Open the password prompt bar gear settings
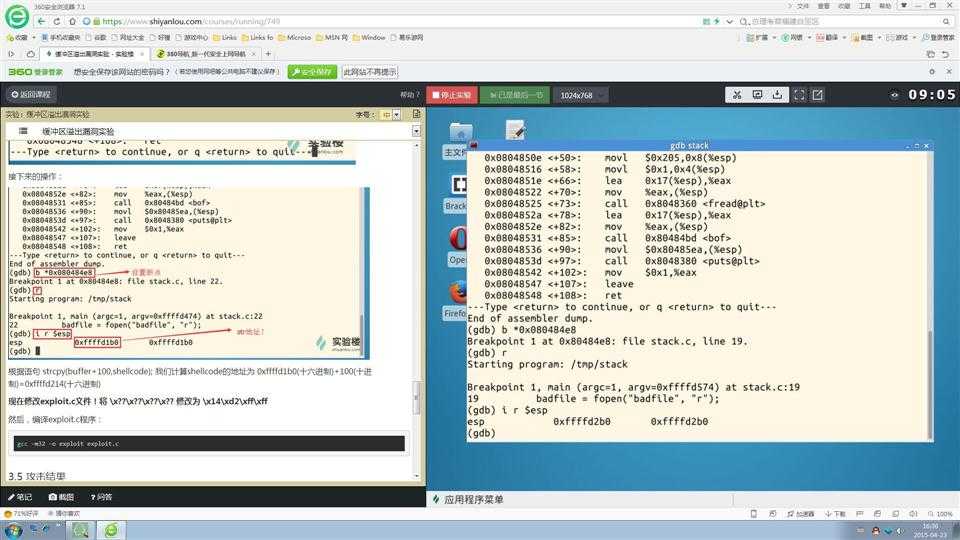Screen dimensions: 960x540 (932, 72)
